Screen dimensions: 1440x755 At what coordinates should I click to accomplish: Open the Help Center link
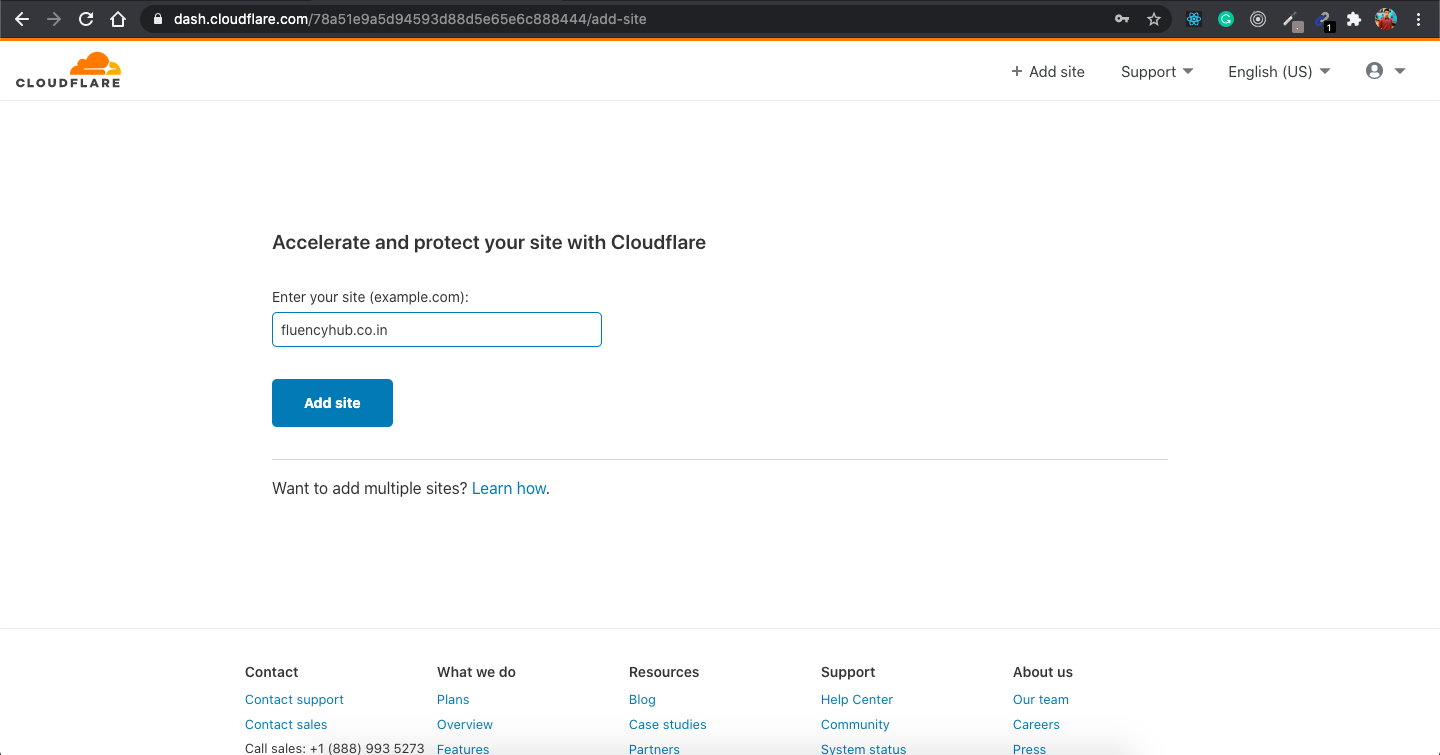coord(857,700)
